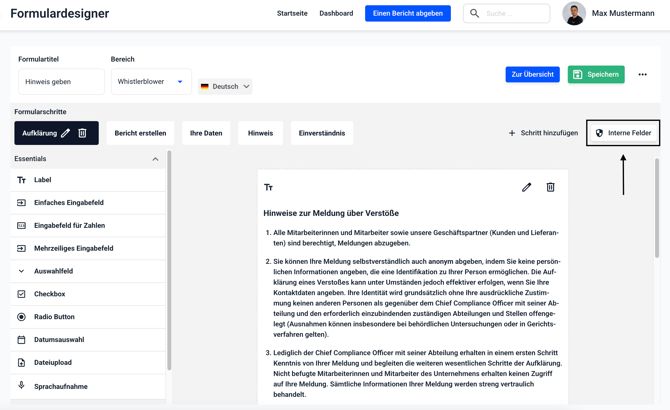The width and height of the screenshot is (670, 410).
Task: Edit the label block with pencil icon
Action: (x=527, y=187)
